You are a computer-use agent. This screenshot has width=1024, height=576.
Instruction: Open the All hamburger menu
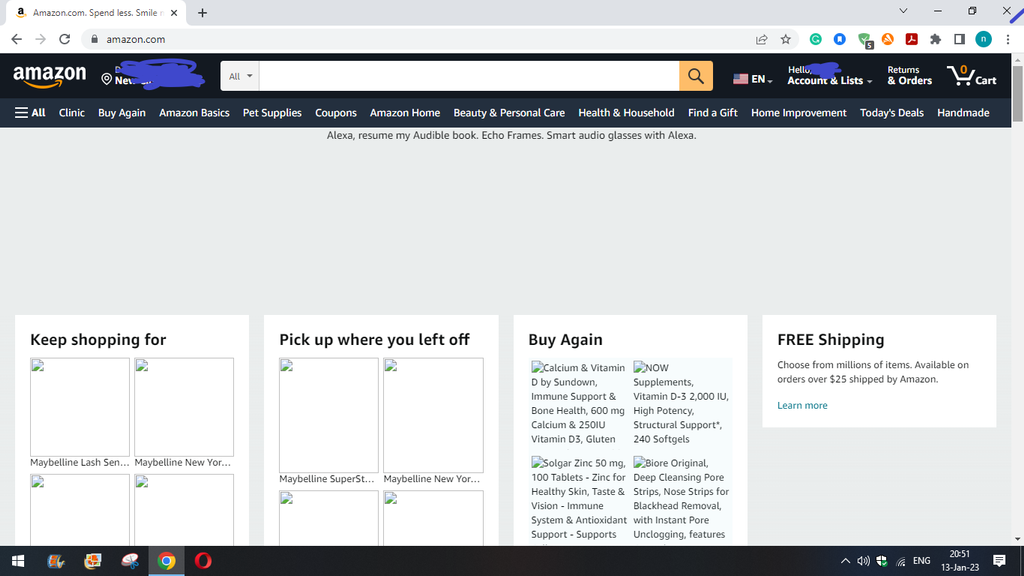[30, 112]
